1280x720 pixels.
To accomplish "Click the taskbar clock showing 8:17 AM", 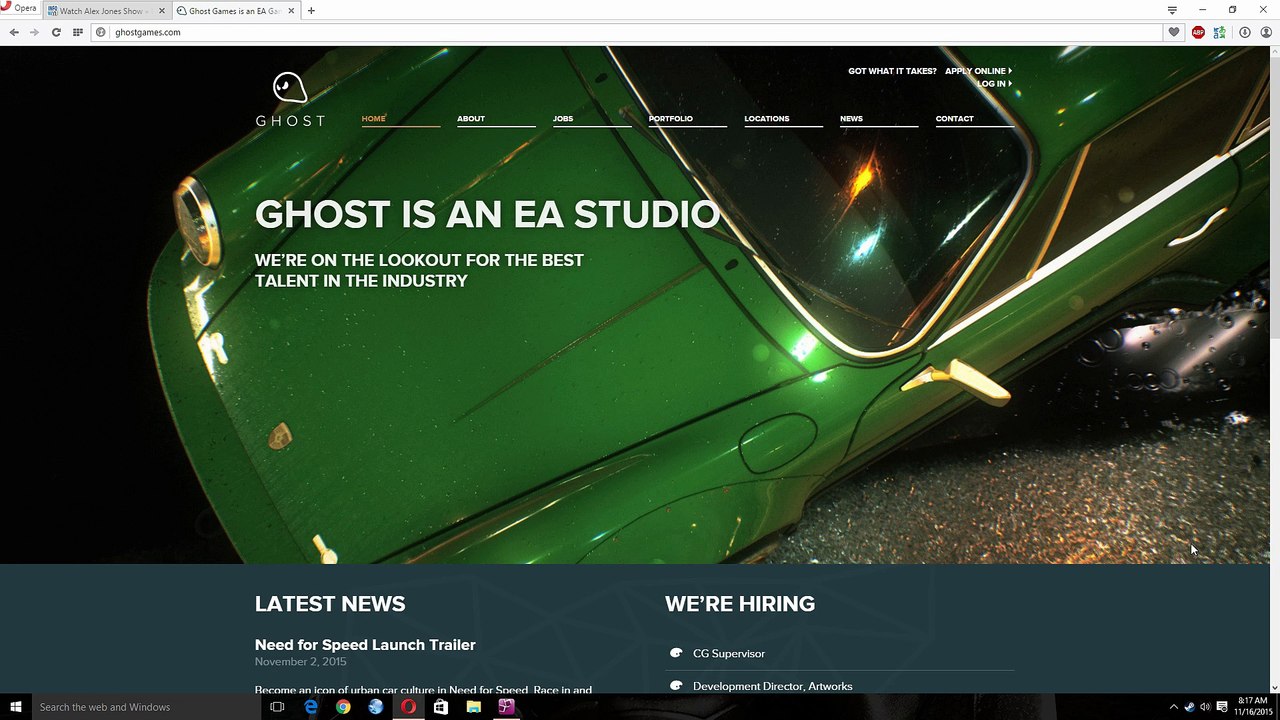I will click(1252, 707).
